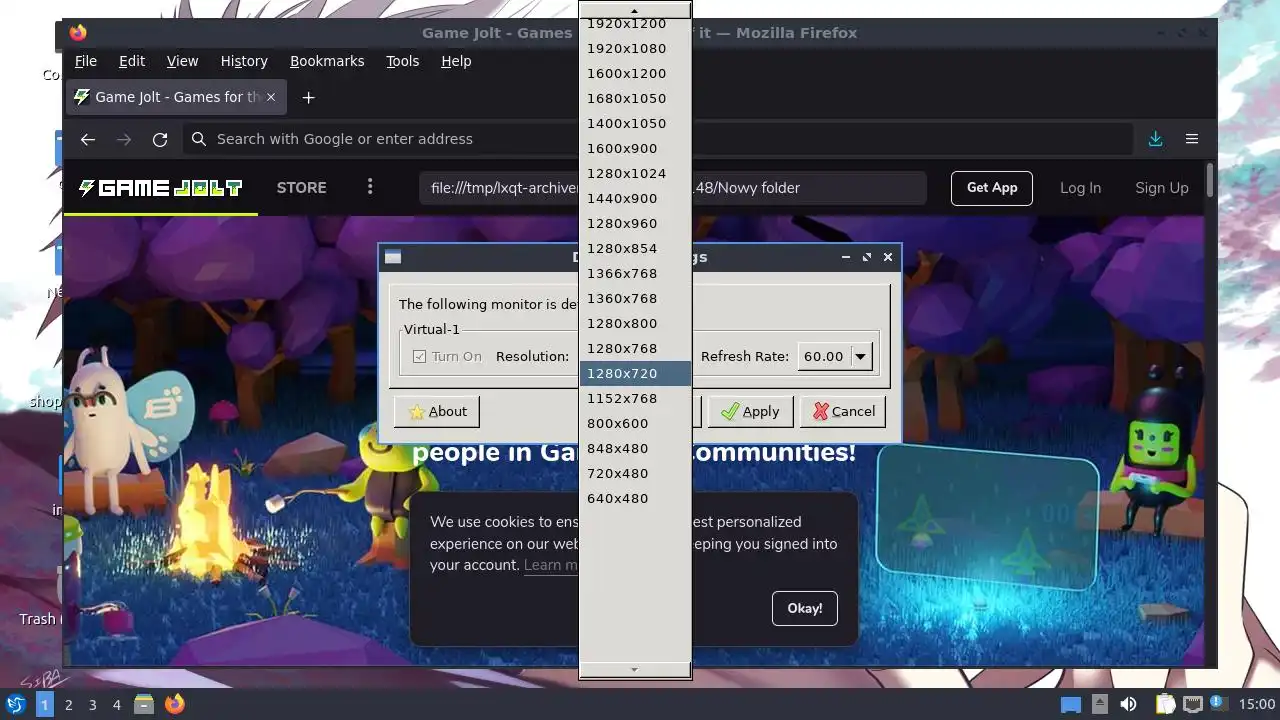
Task: Open the volume control tray icon
Action: (x=1128, y=704)
